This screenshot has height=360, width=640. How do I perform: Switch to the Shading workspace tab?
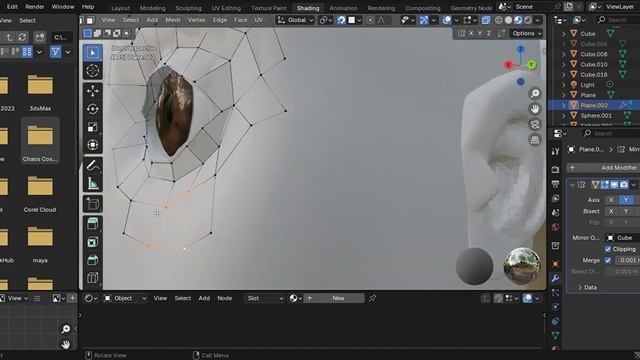308,8
